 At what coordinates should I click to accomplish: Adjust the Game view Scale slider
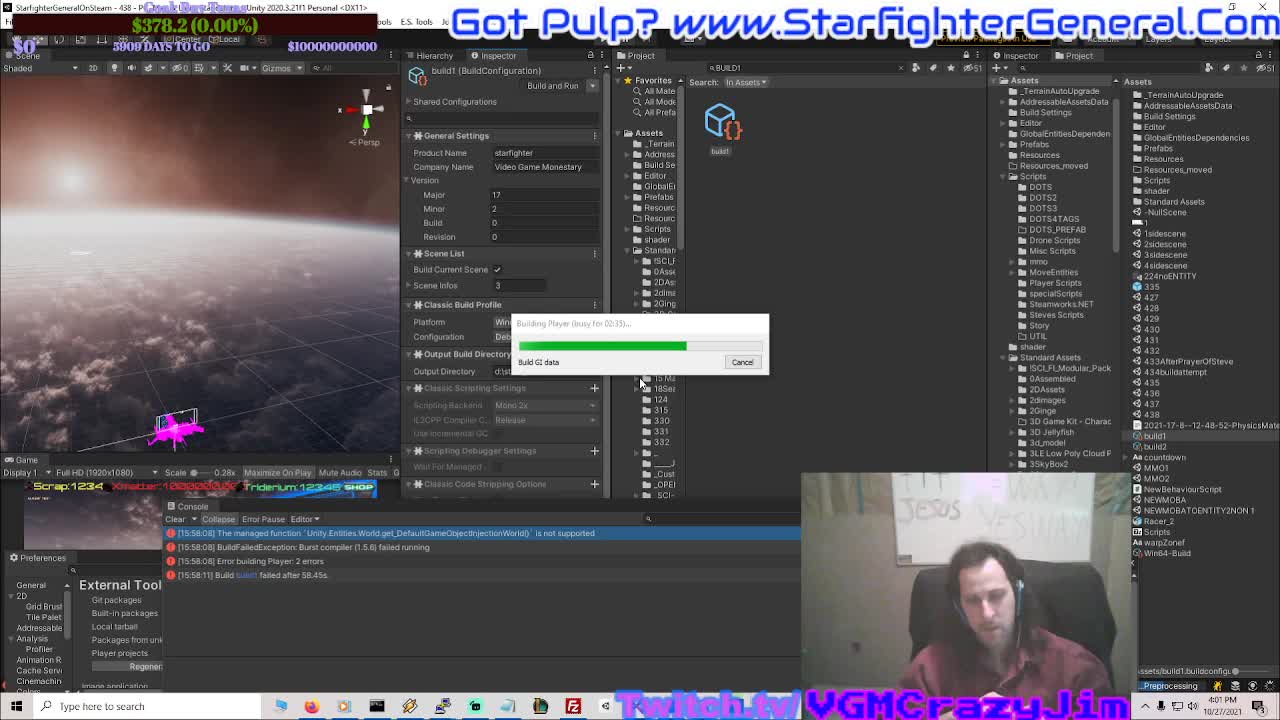(199, 473)
